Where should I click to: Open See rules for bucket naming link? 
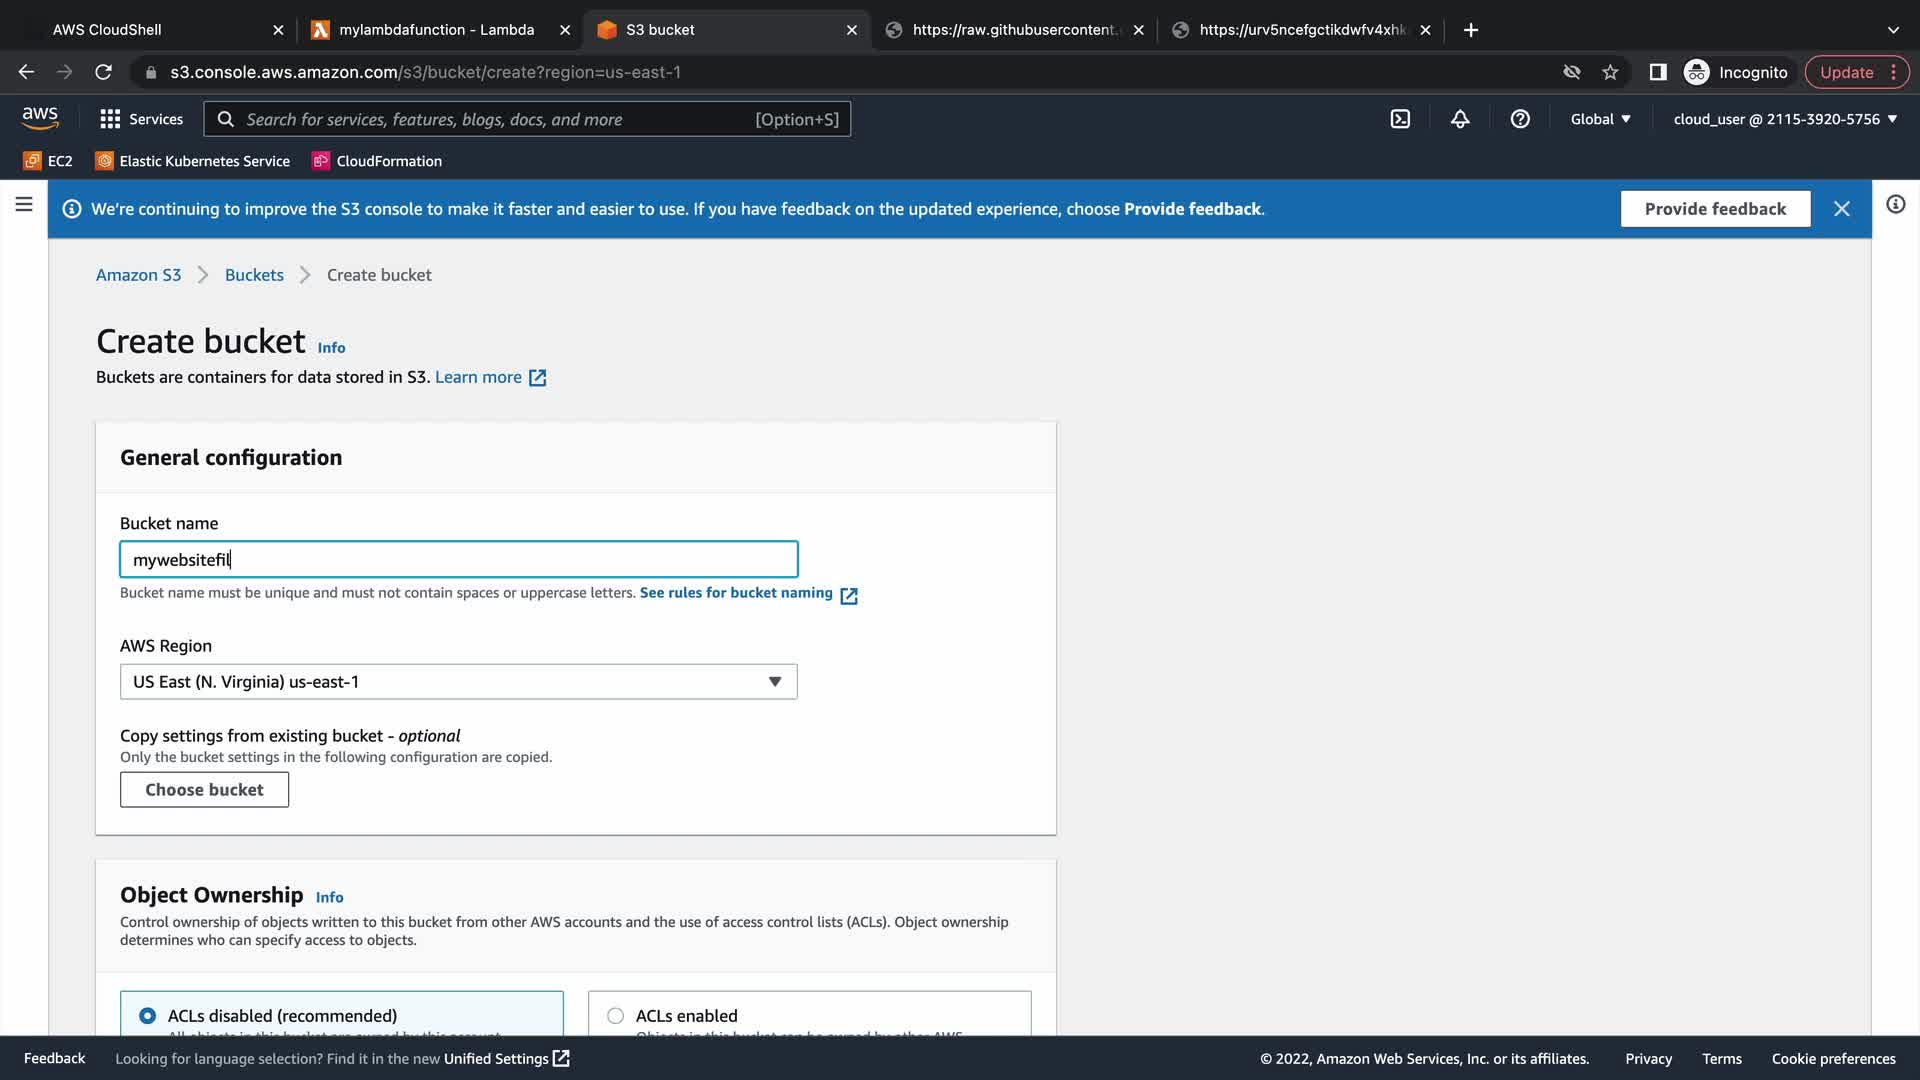736,593
